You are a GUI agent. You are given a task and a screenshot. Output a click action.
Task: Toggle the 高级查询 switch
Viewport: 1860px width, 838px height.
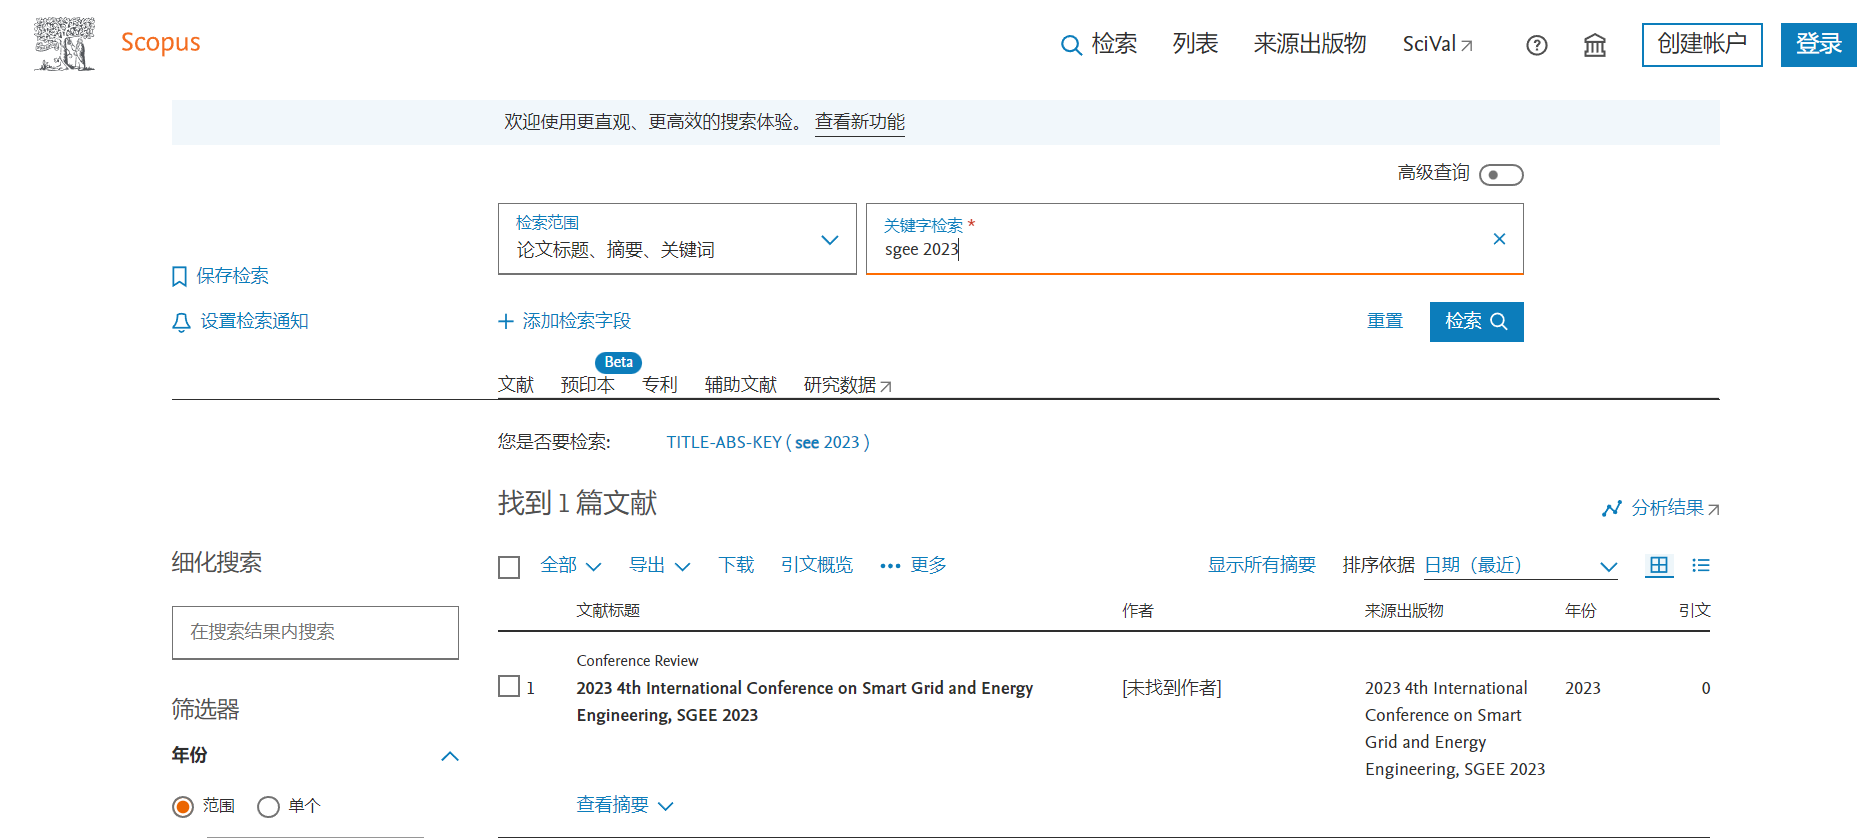tap(1500, 175)
